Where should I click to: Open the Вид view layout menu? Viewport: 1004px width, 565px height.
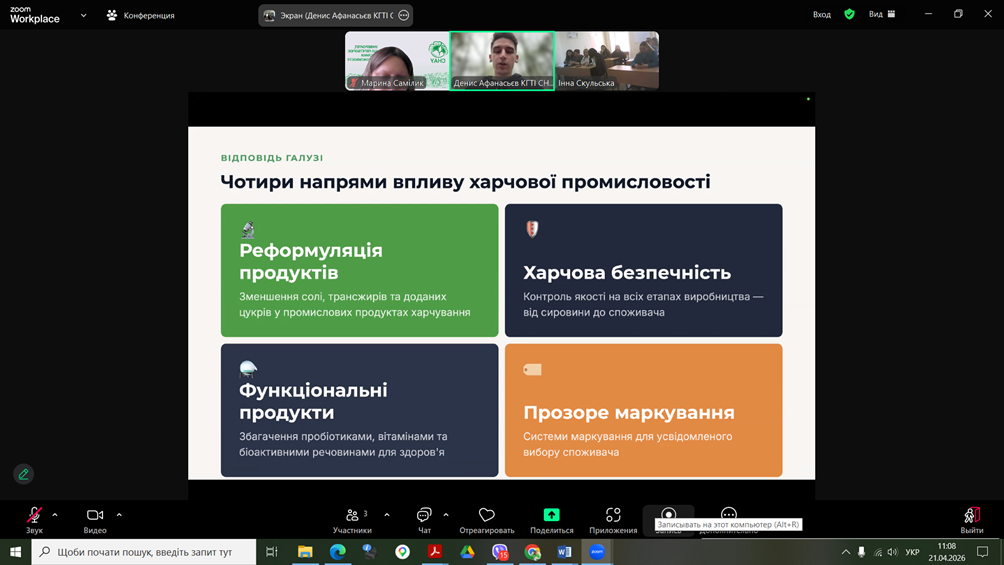pyautogui.click(x=881, y=15)
